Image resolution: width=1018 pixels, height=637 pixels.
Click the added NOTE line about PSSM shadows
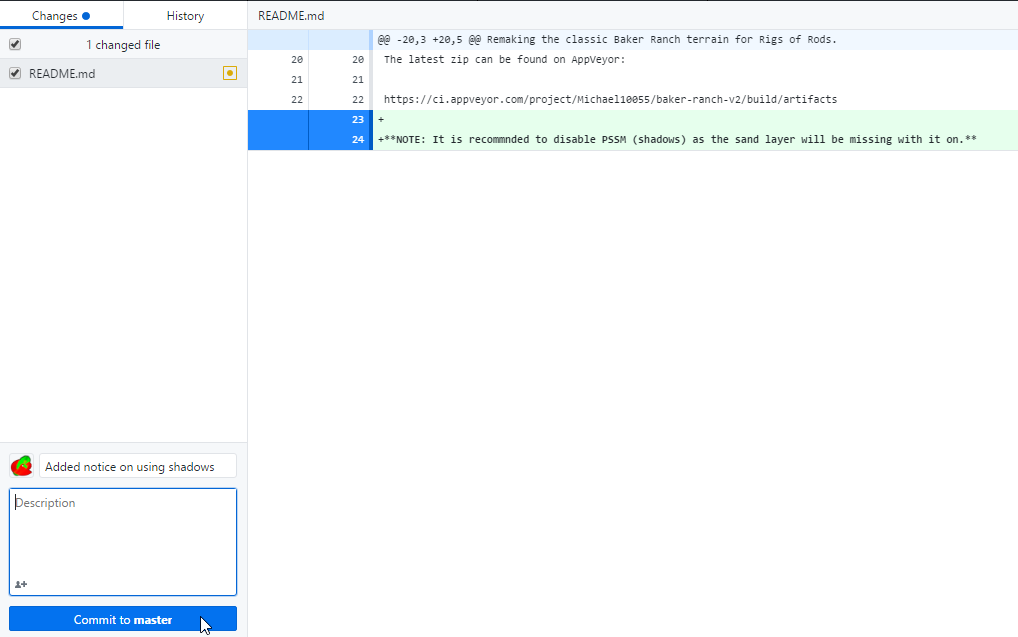coord(677,140)
